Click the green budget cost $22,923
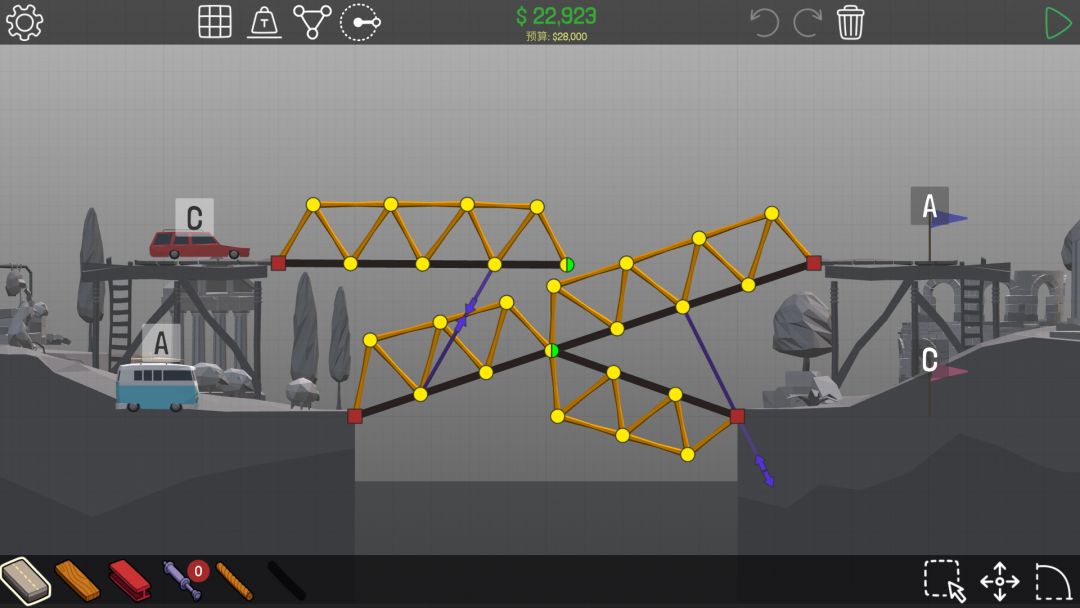Image resolution: width=1080 pixels, height=608 pixels. coord(556,16)
